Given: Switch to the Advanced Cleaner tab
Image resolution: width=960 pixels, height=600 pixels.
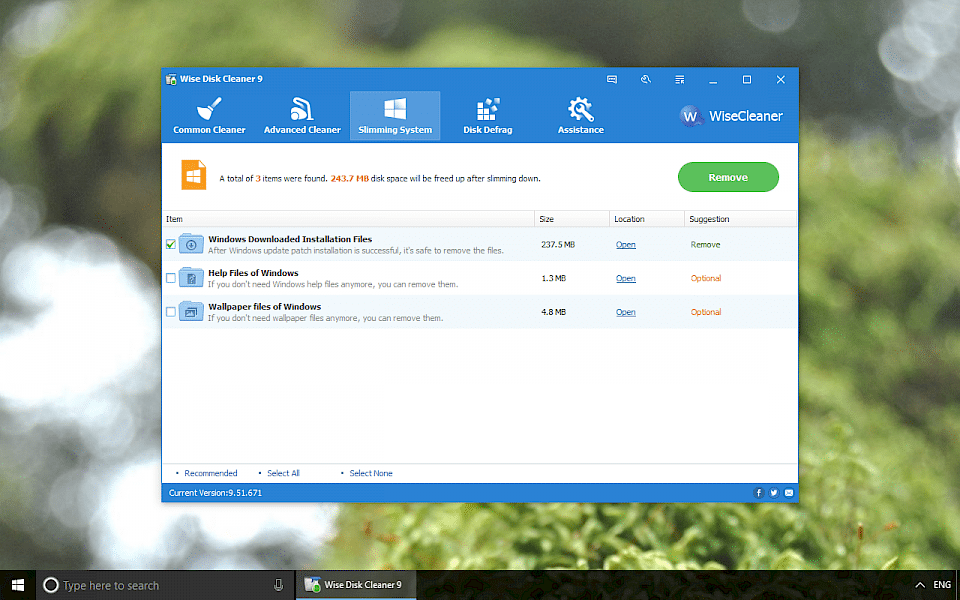Looking at the screenshot, I should 302,116.
